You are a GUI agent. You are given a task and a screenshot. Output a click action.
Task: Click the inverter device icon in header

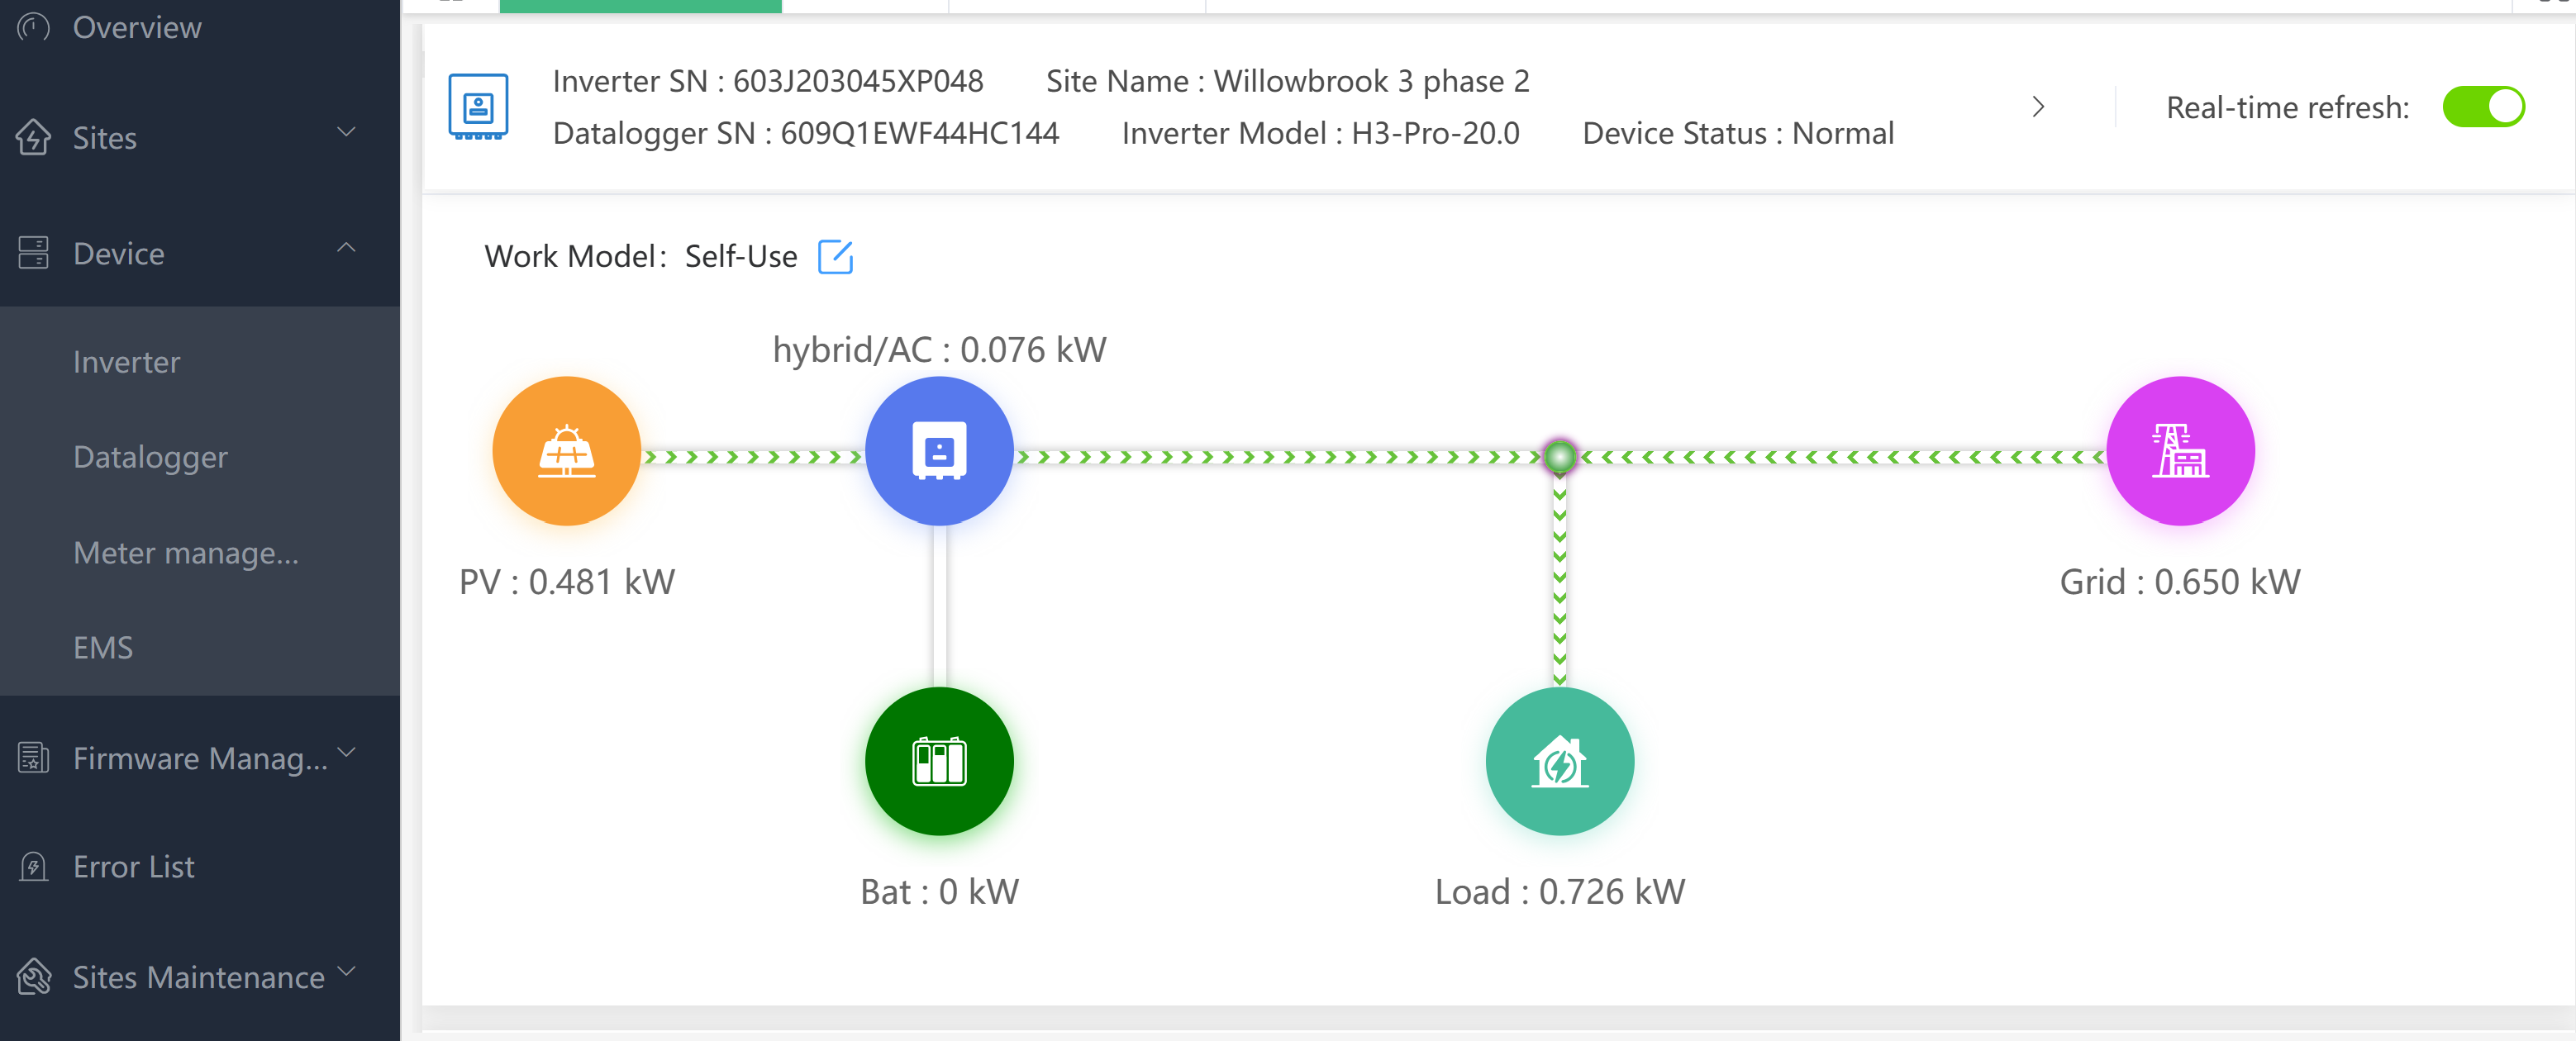click(x=478, y=106)
